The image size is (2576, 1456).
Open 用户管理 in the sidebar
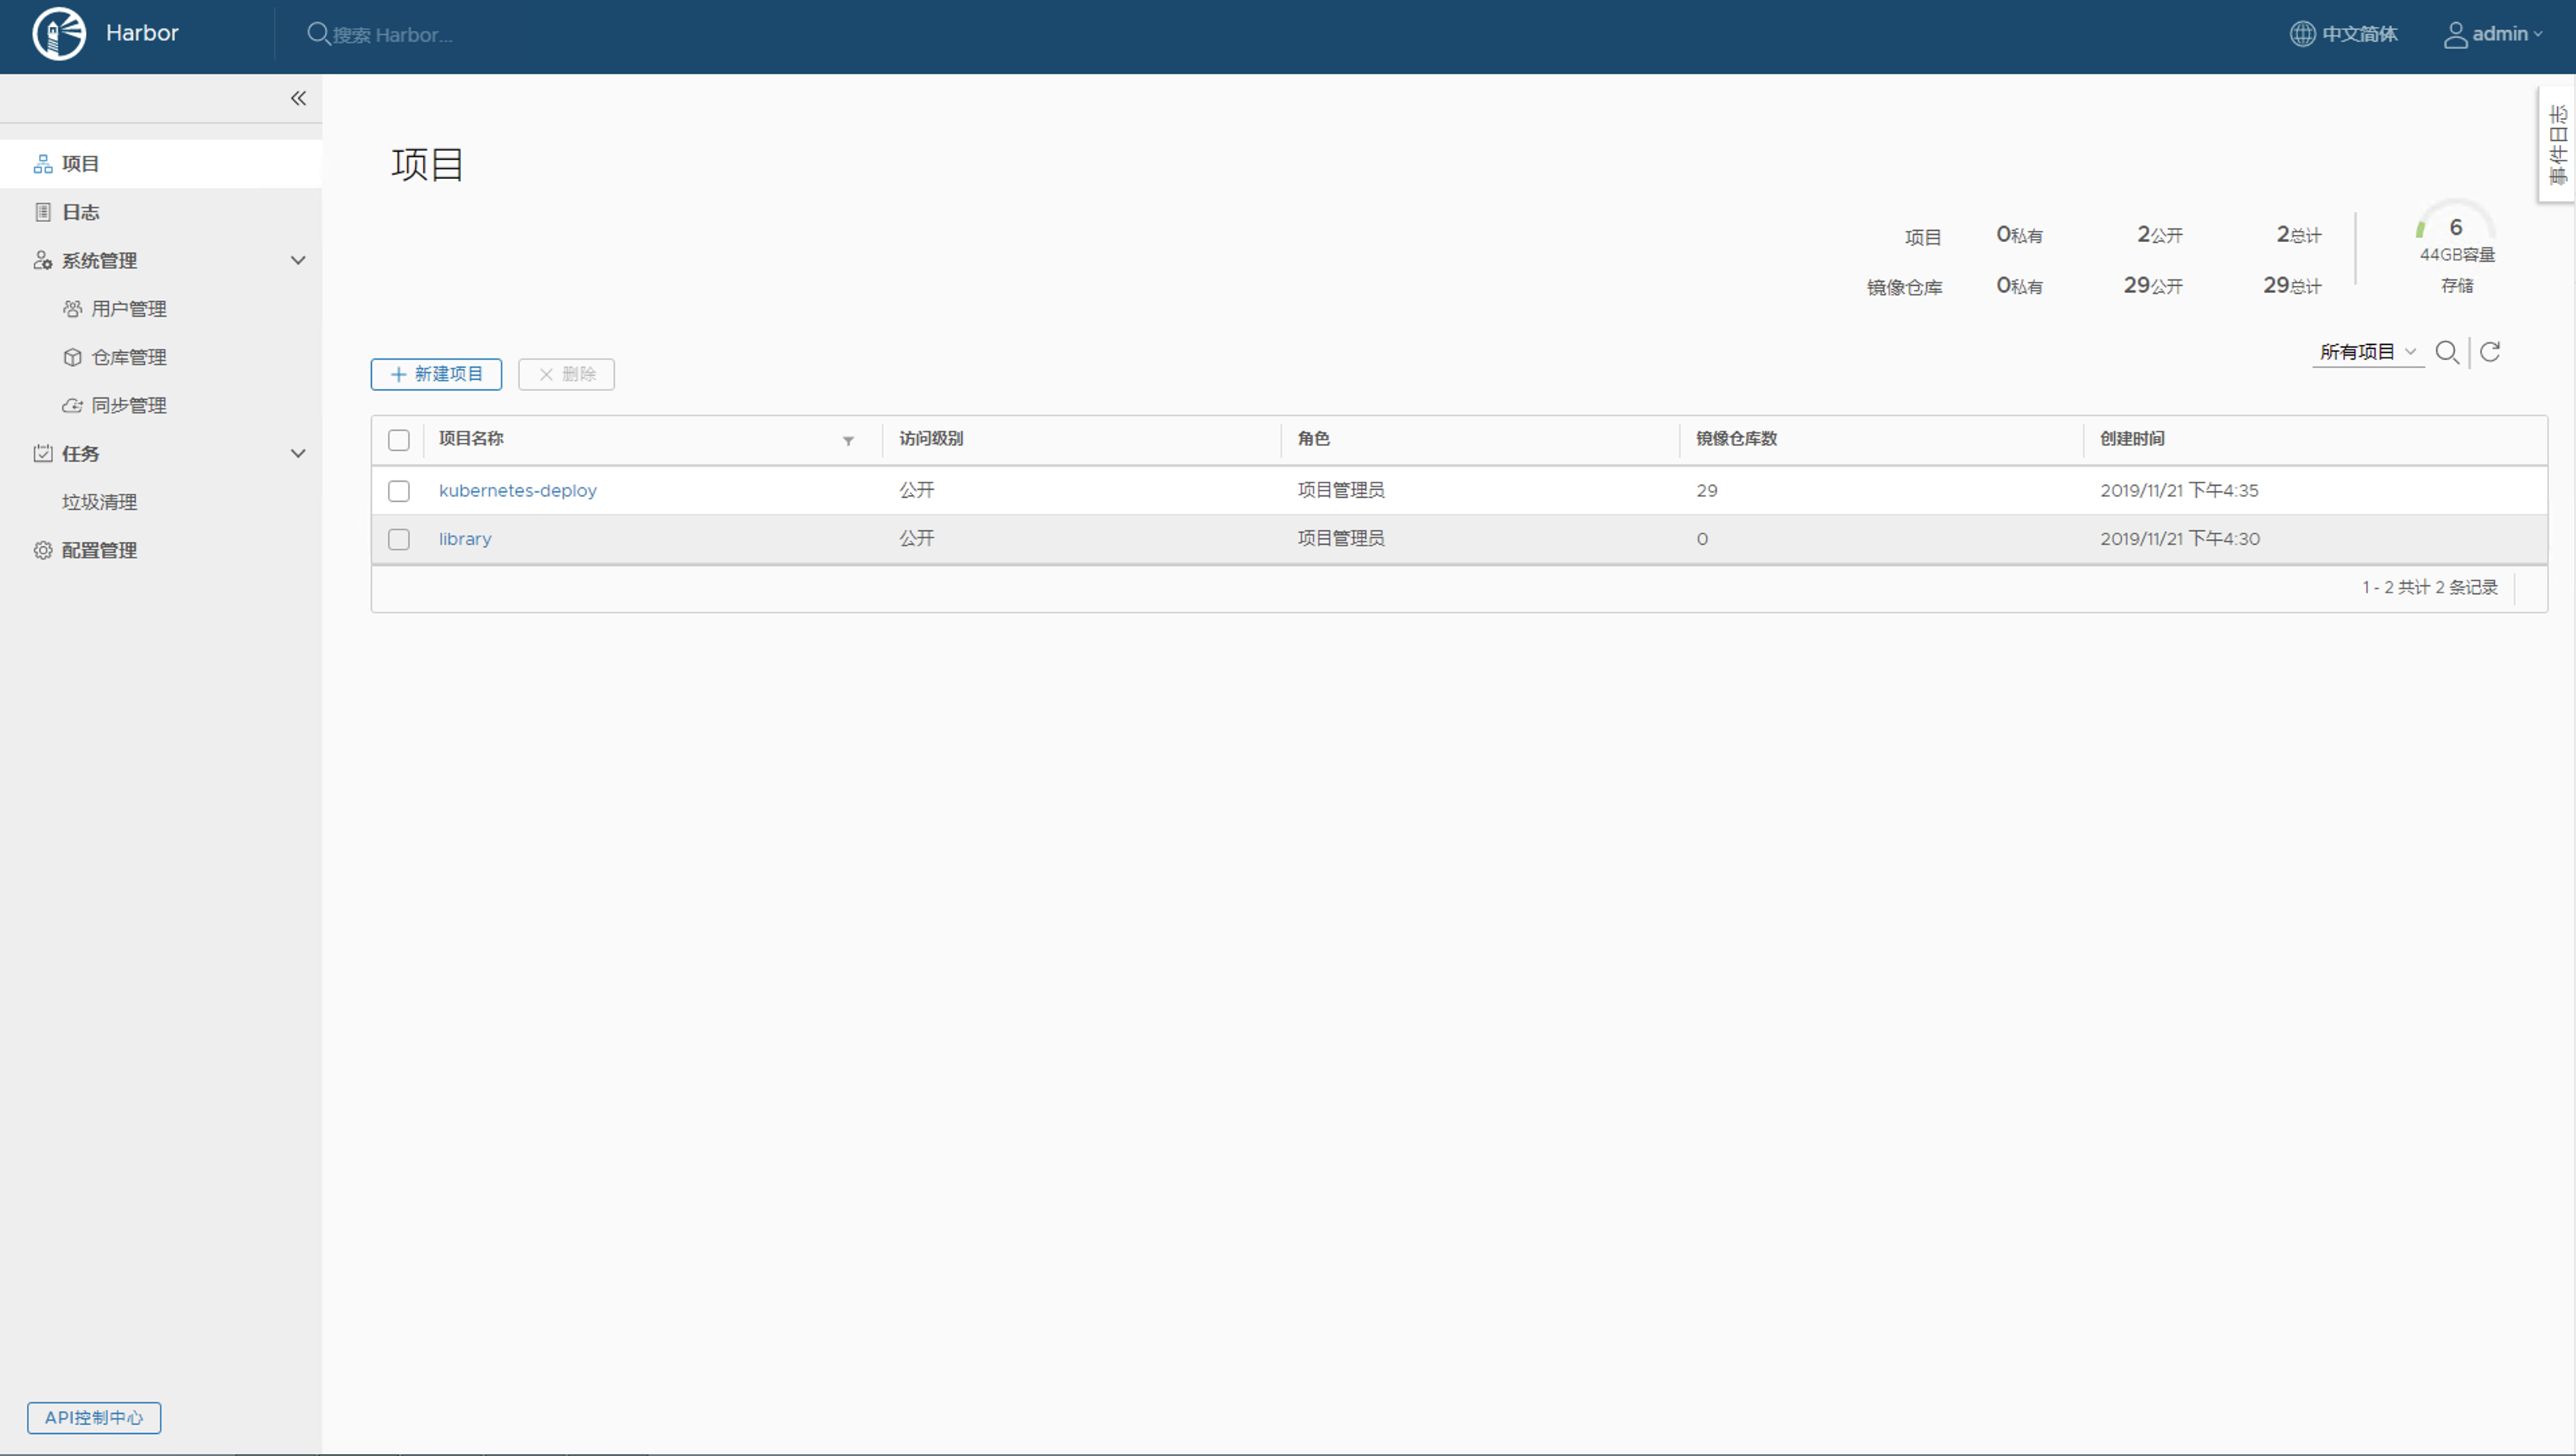[128, 309]
